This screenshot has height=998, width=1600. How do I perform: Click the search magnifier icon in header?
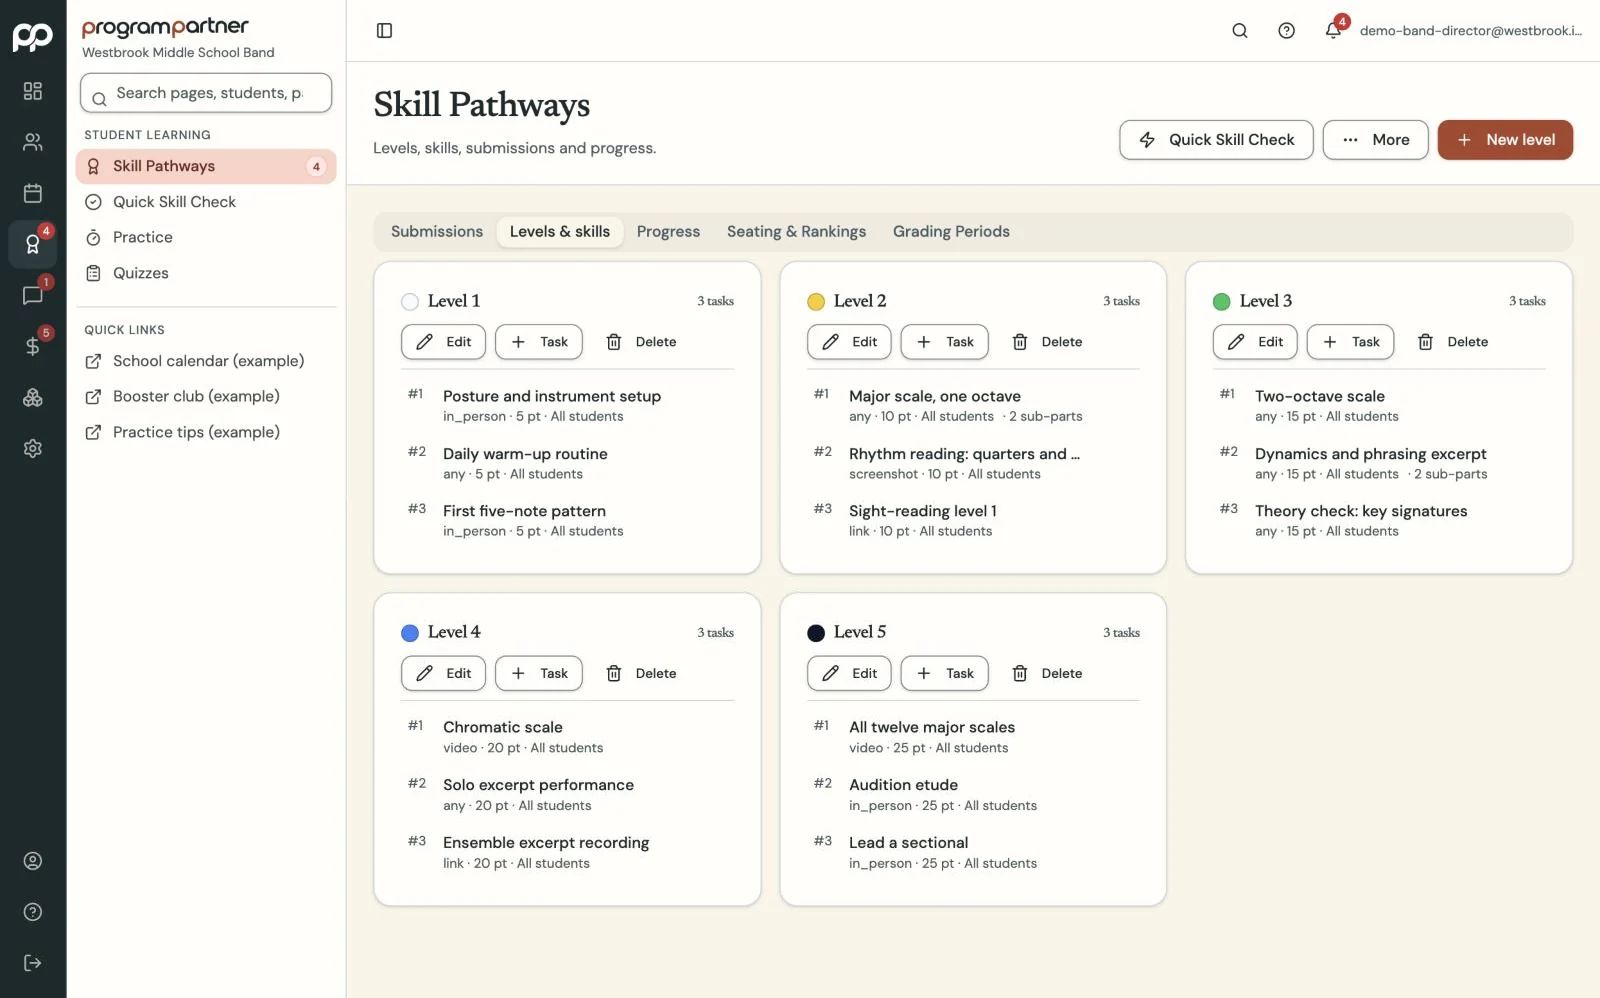coord(1240,31)
